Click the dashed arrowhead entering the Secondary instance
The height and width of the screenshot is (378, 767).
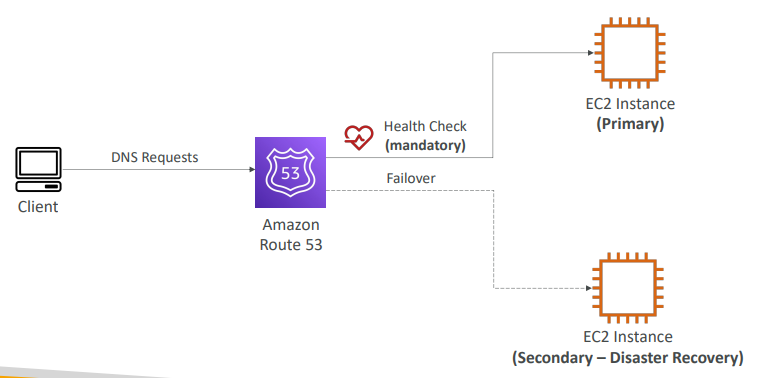[x=589, y=289]
